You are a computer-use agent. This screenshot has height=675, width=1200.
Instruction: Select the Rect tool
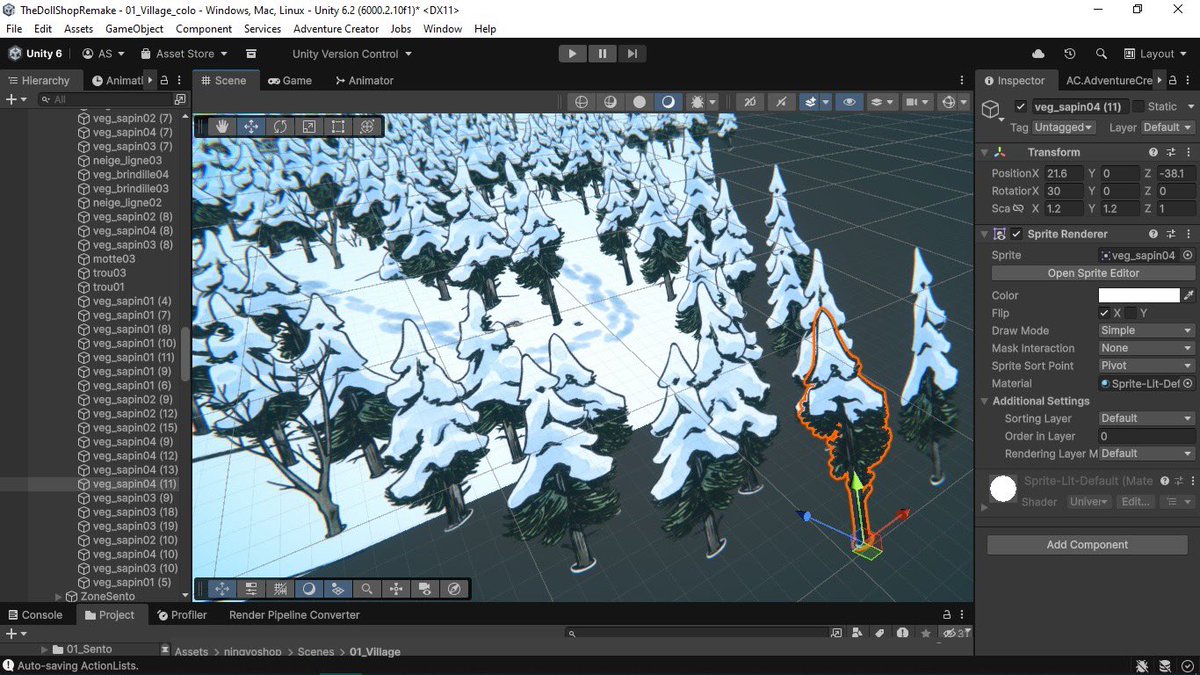(x=338, y=126)
